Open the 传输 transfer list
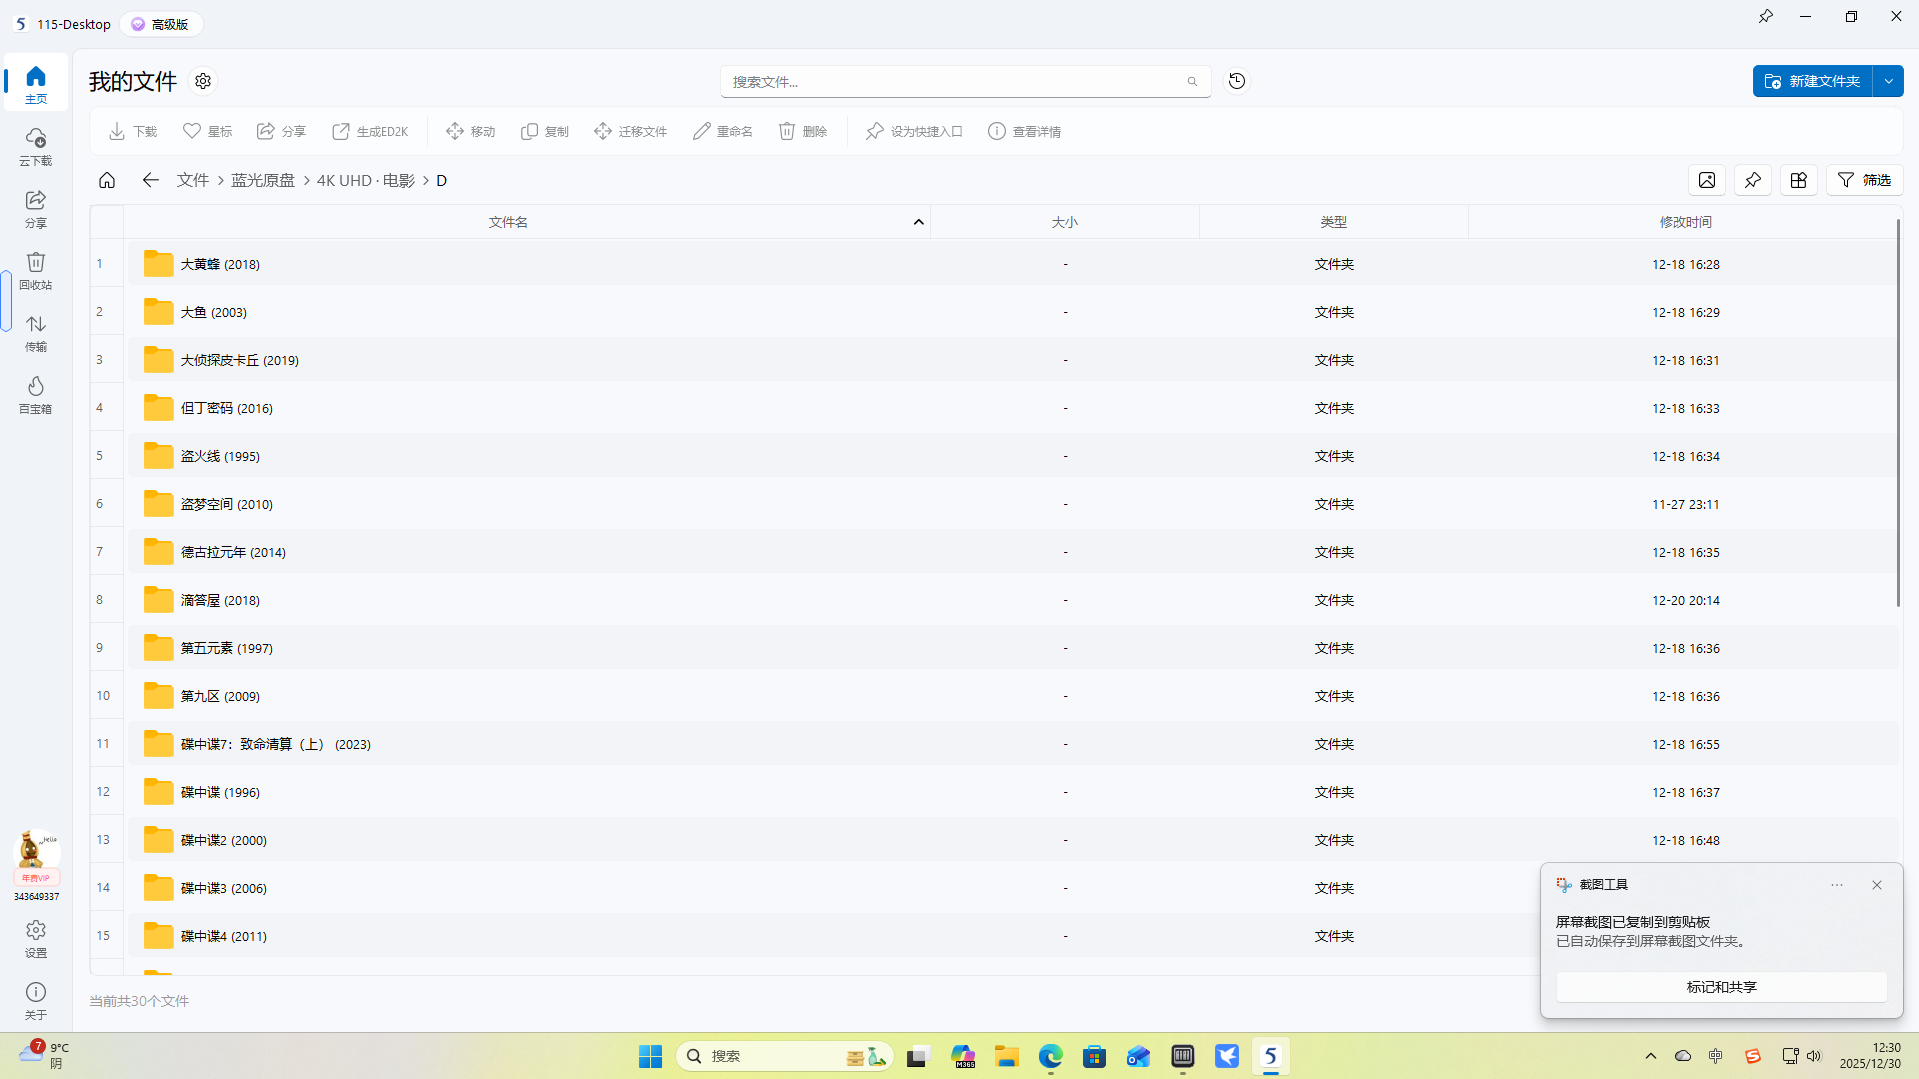Image resolution: width=1919 pixels, height=1079 pixels. tap(36, 332)
